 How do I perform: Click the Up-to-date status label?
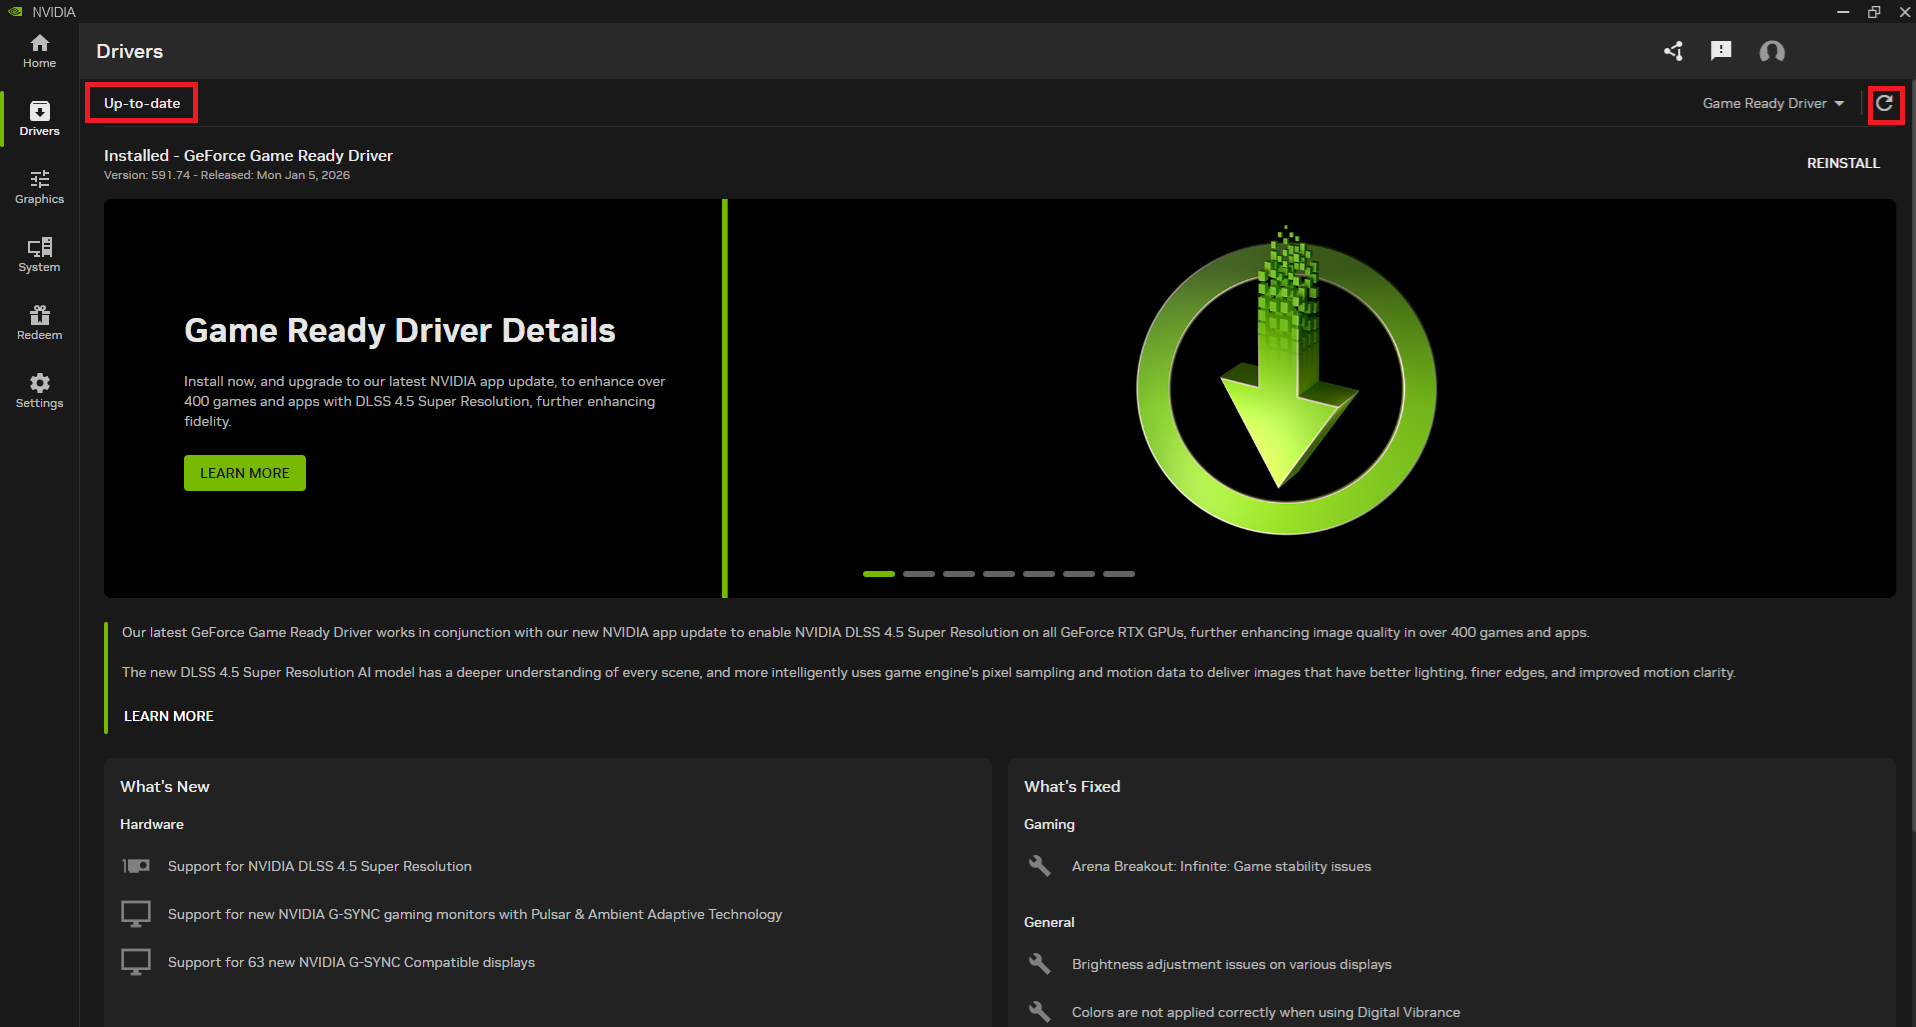click(x=141, y=102)
